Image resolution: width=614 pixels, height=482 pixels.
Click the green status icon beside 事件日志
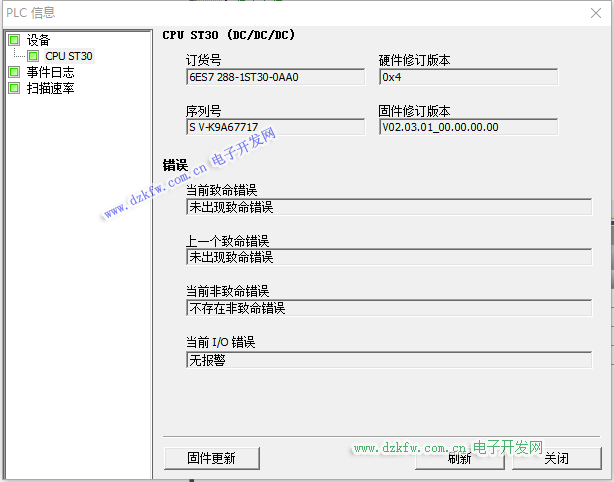[14, 72]
